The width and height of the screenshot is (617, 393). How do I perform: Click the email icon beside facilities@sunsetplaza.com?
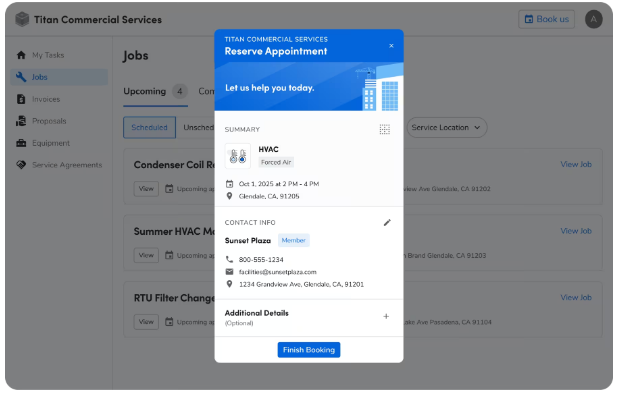point(229,272)
